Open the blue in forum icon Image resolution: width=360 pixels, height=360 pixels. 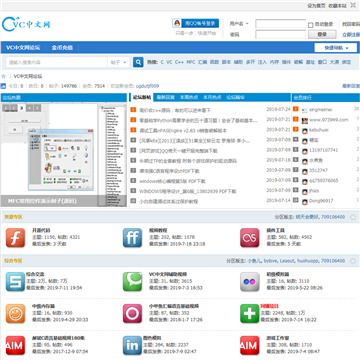[132, 345]
